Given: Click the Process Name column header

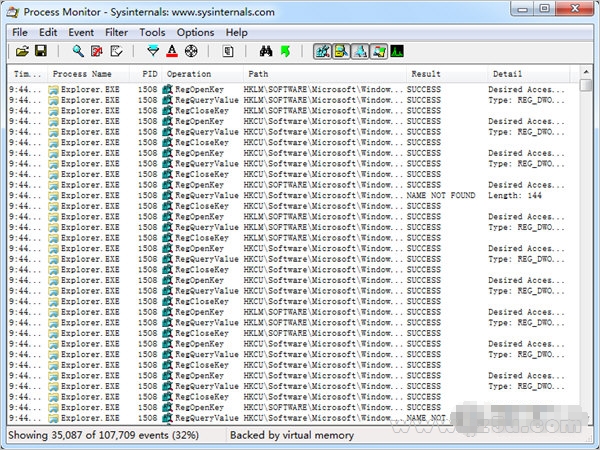Looking at the screenshot, I should pos(88,74).
